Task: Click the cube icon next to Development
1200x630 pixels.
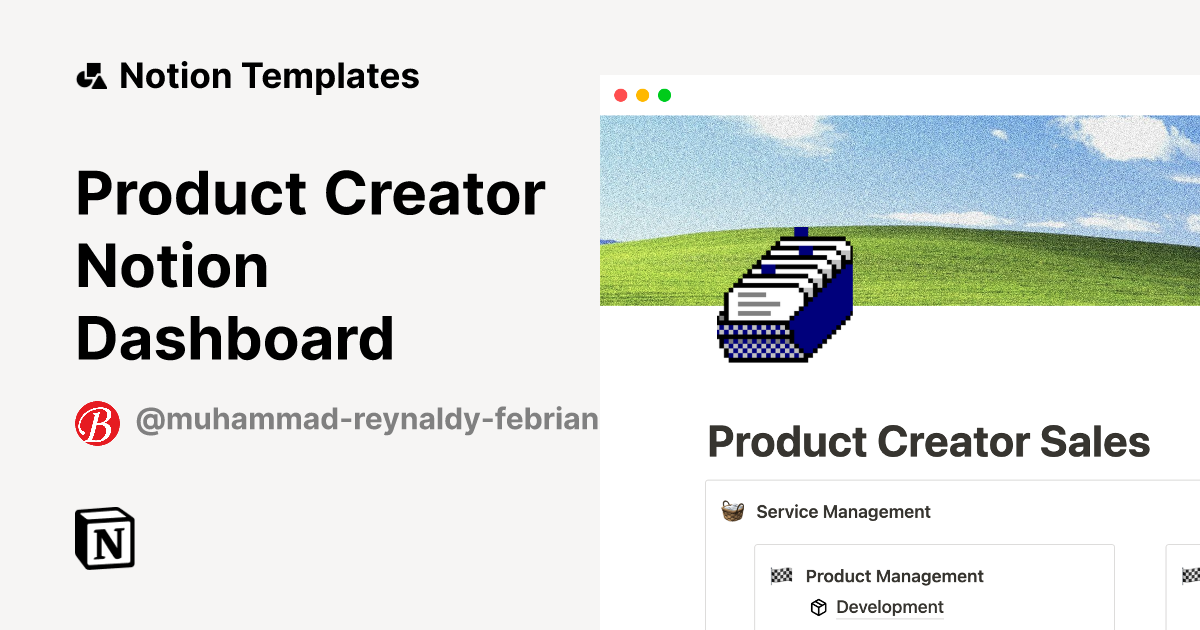Action: [x=821, y=607]
